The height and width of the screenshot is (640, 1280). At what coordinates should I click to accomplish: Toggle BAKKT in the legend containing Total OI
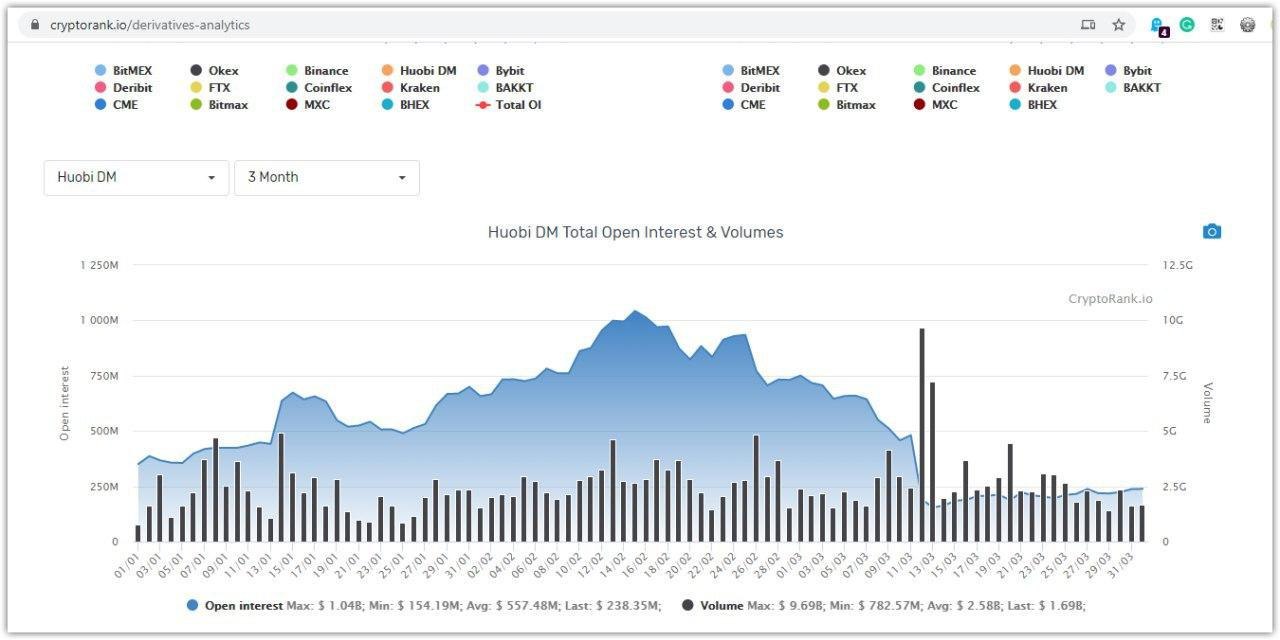tap(506, 88)
